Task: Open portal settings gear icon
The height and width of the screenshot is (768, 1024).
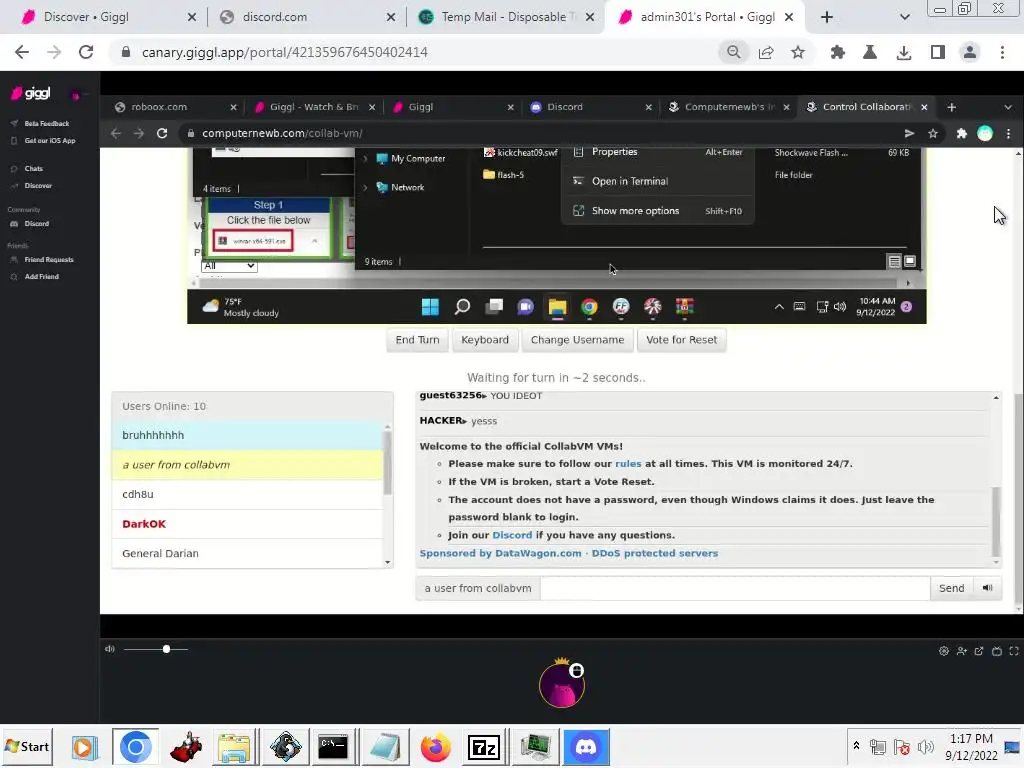Action: pos(944,651)
